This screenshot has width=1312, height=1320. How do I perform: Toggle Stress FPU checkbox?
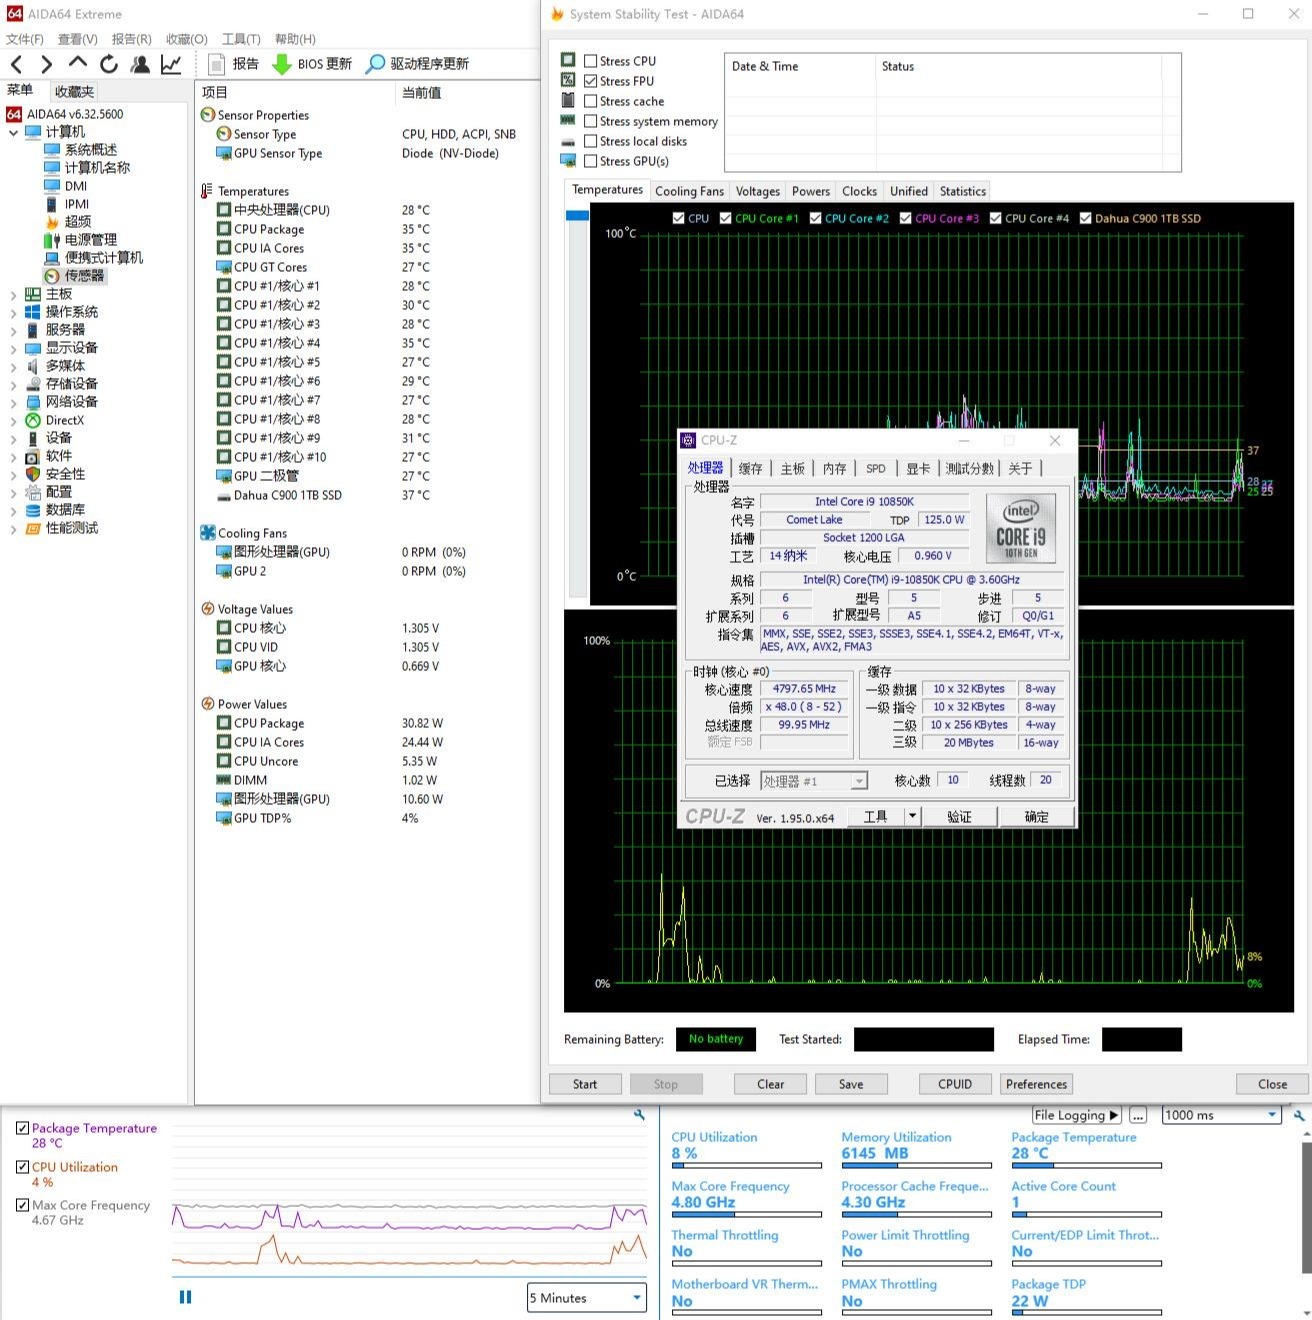[591, 81]
